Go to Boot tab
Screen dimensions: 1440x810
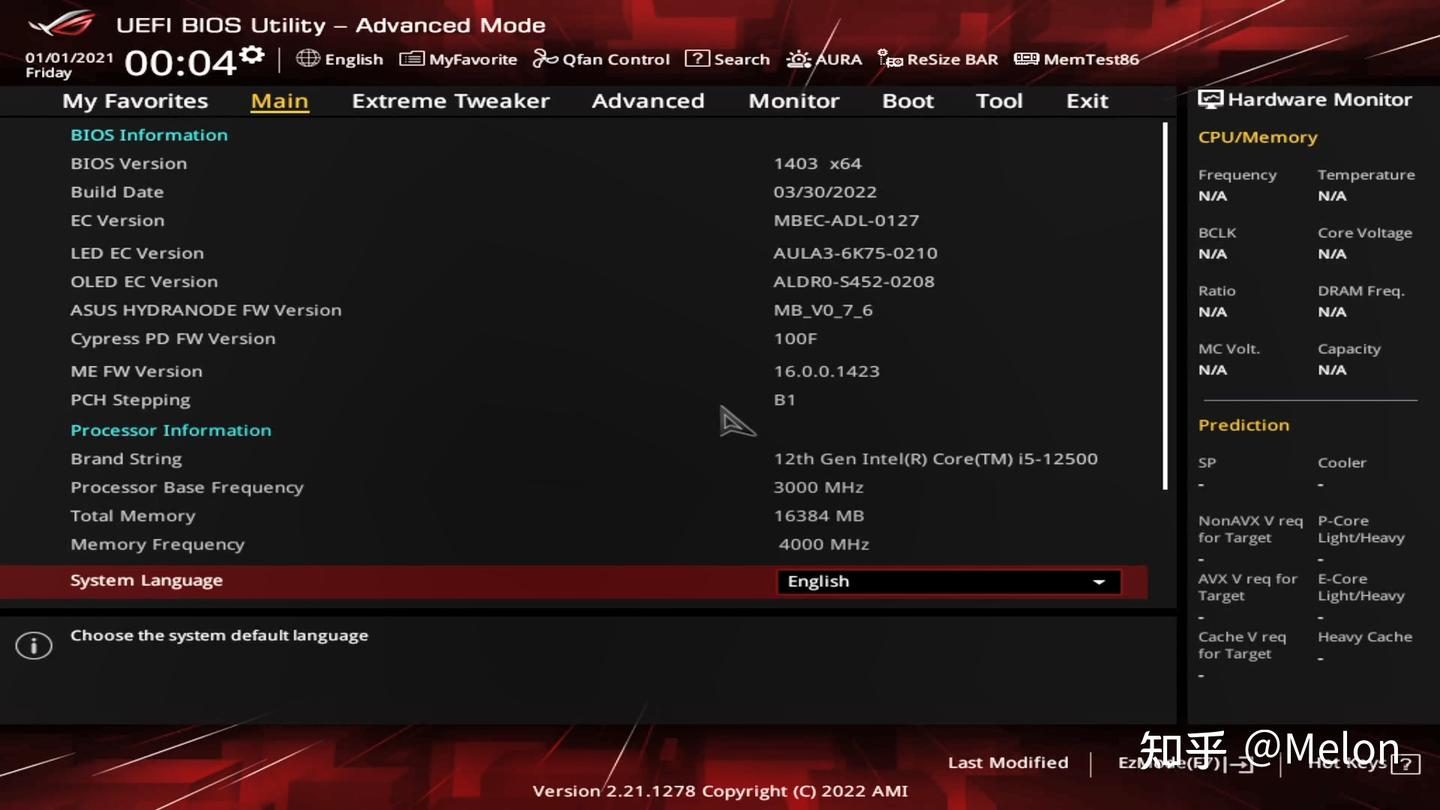tap(908, 101)
